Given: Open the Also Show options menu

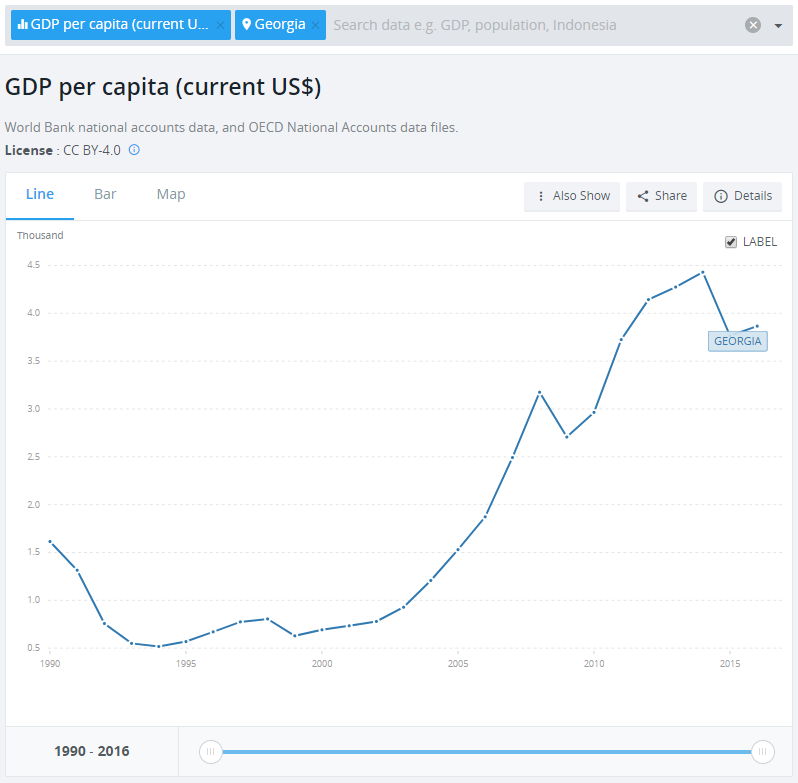Looking at the screenshot, I should (573, 196).
